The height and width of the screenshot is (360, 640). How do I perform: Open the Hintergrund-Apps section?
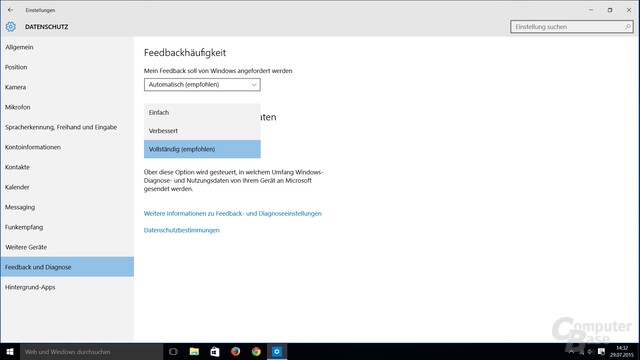pos(67,287)
